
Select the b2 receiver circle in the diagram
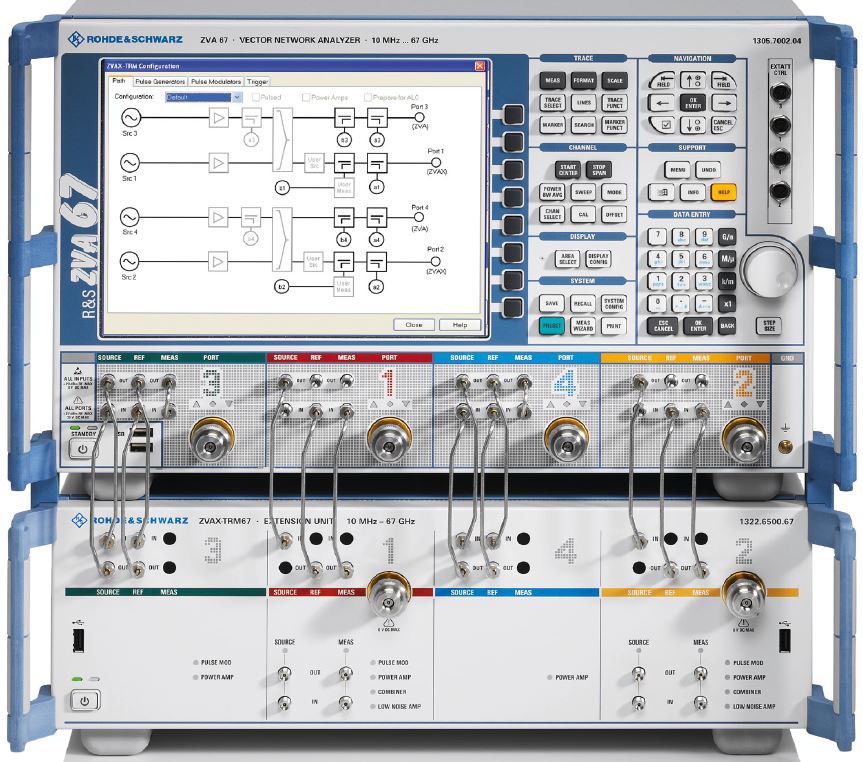click(x=281, y=287)
